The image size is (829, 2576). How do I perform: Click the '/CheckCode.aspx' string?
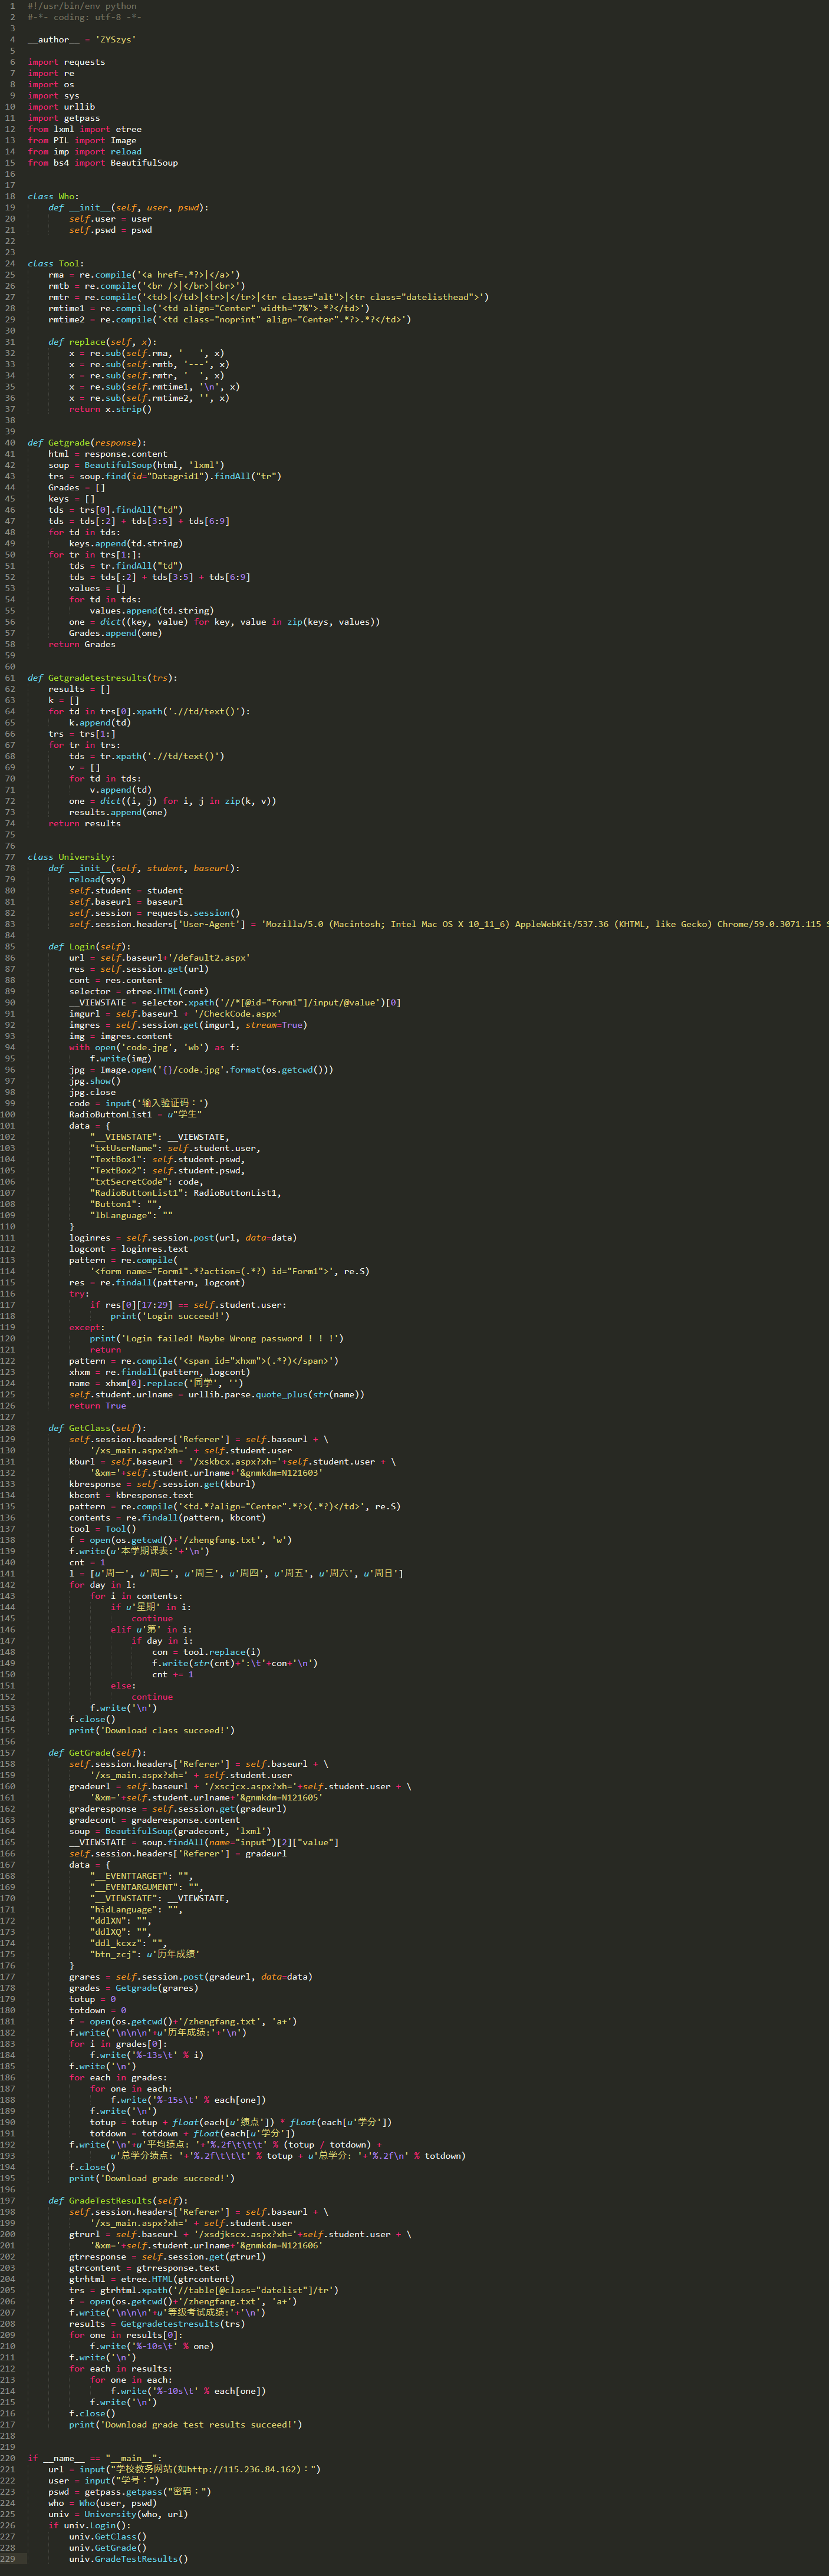point(237,1013)
